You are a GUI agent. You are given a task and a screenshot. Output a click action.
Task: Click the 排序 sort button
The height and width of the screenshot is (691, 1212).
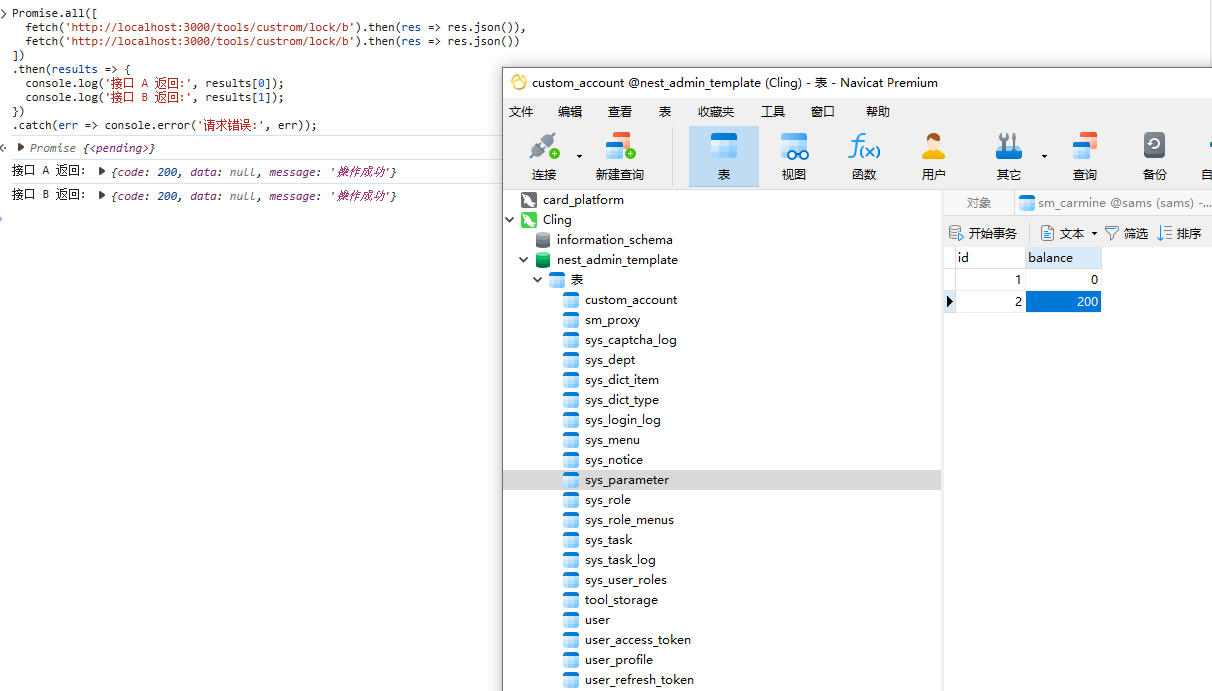[x=1179, y=233]
